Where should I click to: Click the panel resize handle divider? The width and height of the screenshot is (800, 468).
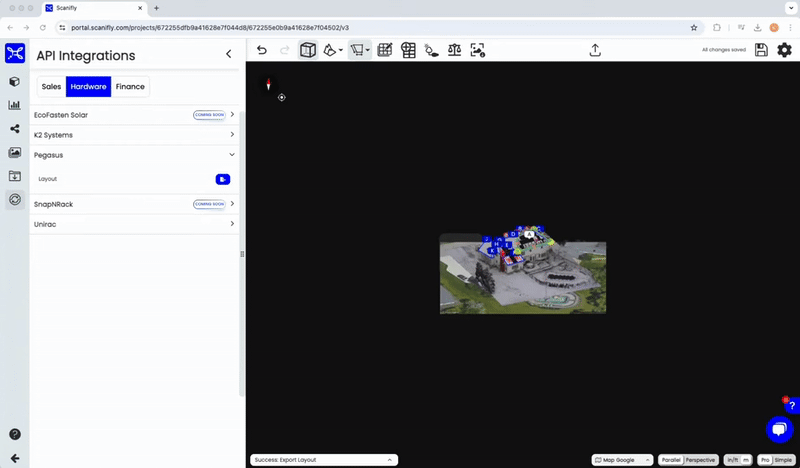pos(242,254)
